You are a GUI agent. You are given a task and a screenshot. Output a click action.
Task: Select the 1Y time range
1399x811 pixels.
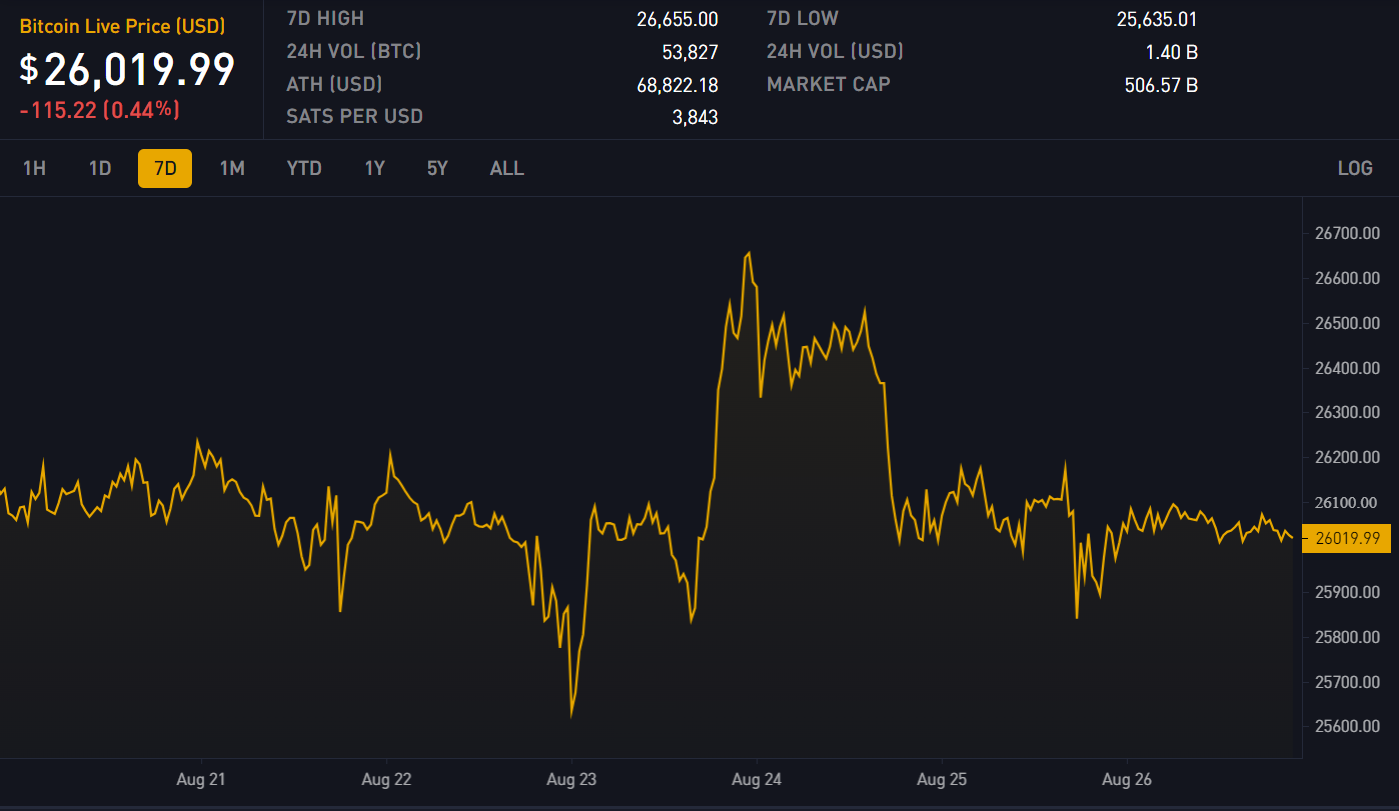tap(374, 168)
